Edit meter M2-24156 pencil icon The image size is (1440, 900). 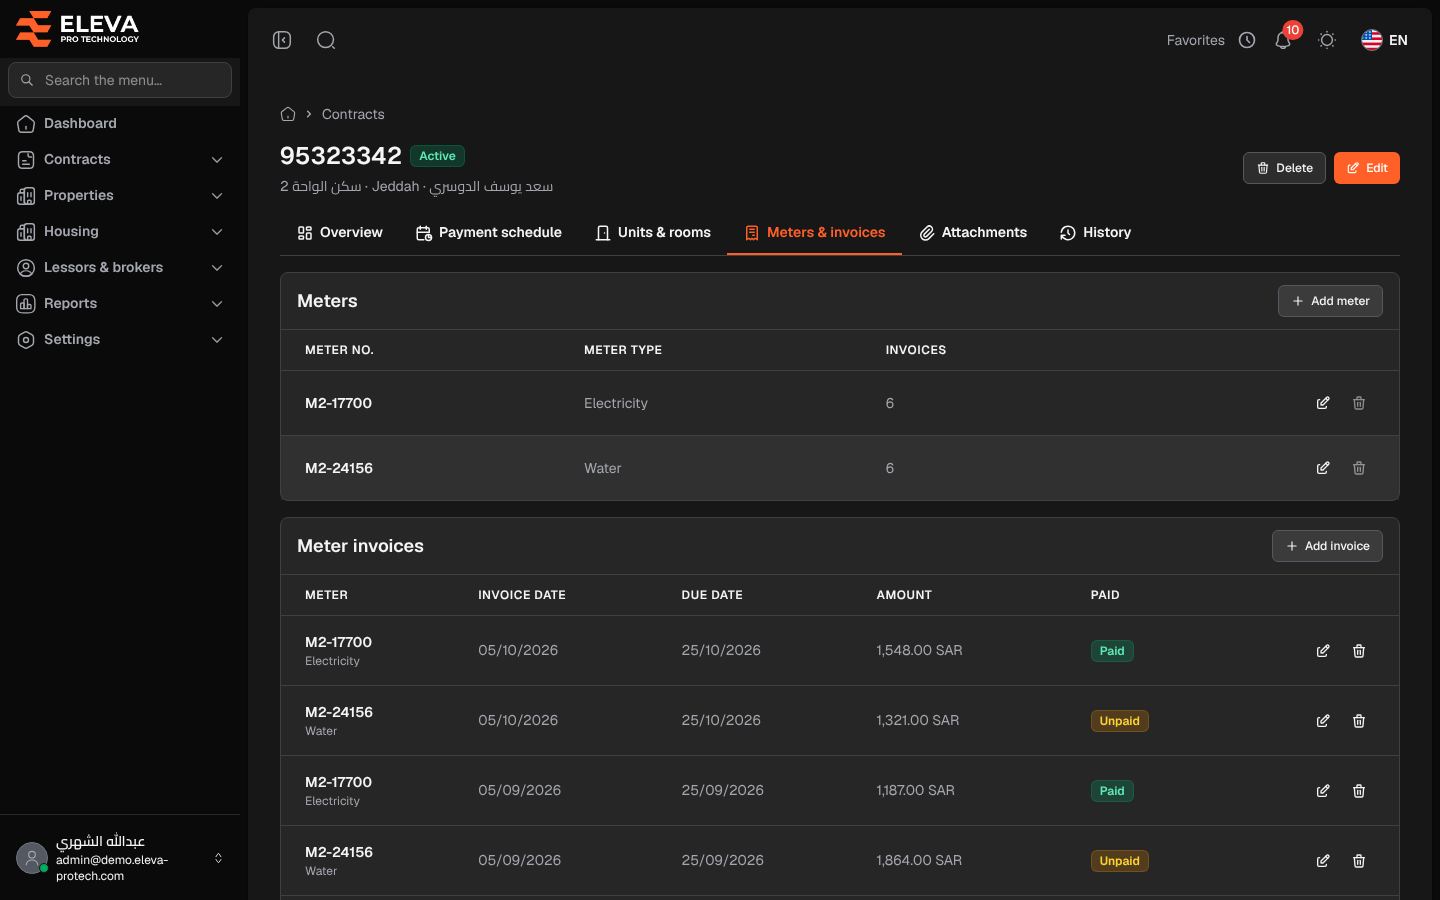point(1323,468)
